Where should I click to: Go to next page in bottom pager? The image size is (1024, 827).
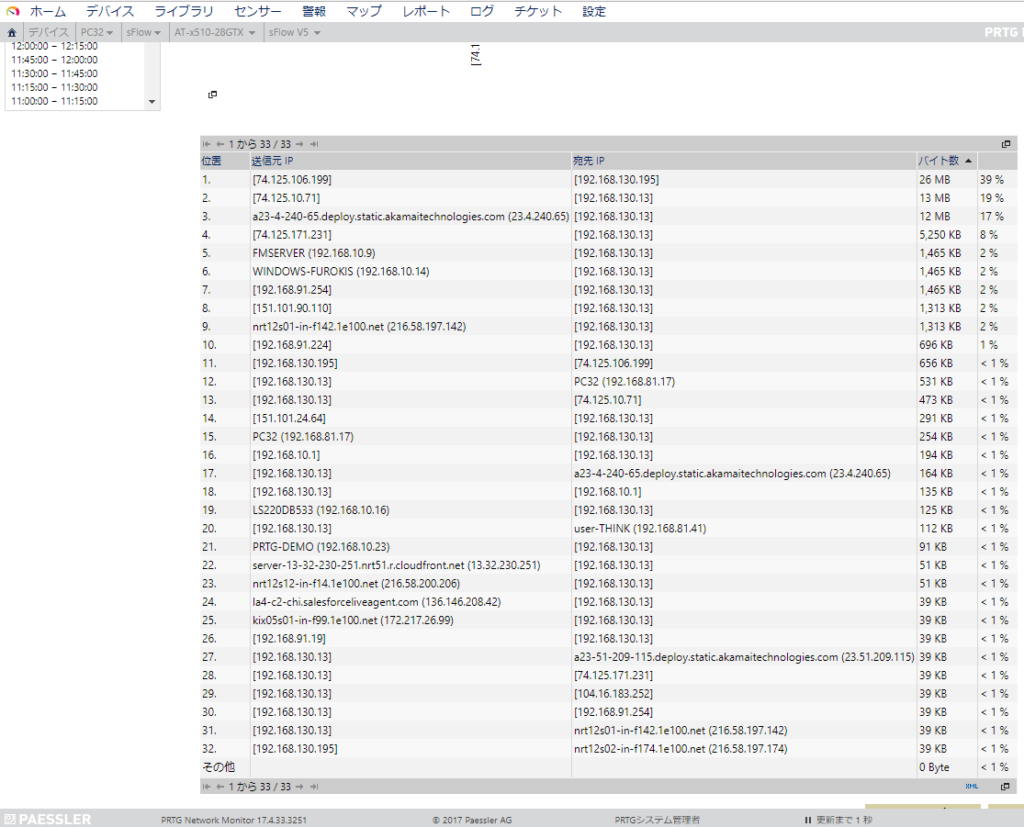coord(299,787)
